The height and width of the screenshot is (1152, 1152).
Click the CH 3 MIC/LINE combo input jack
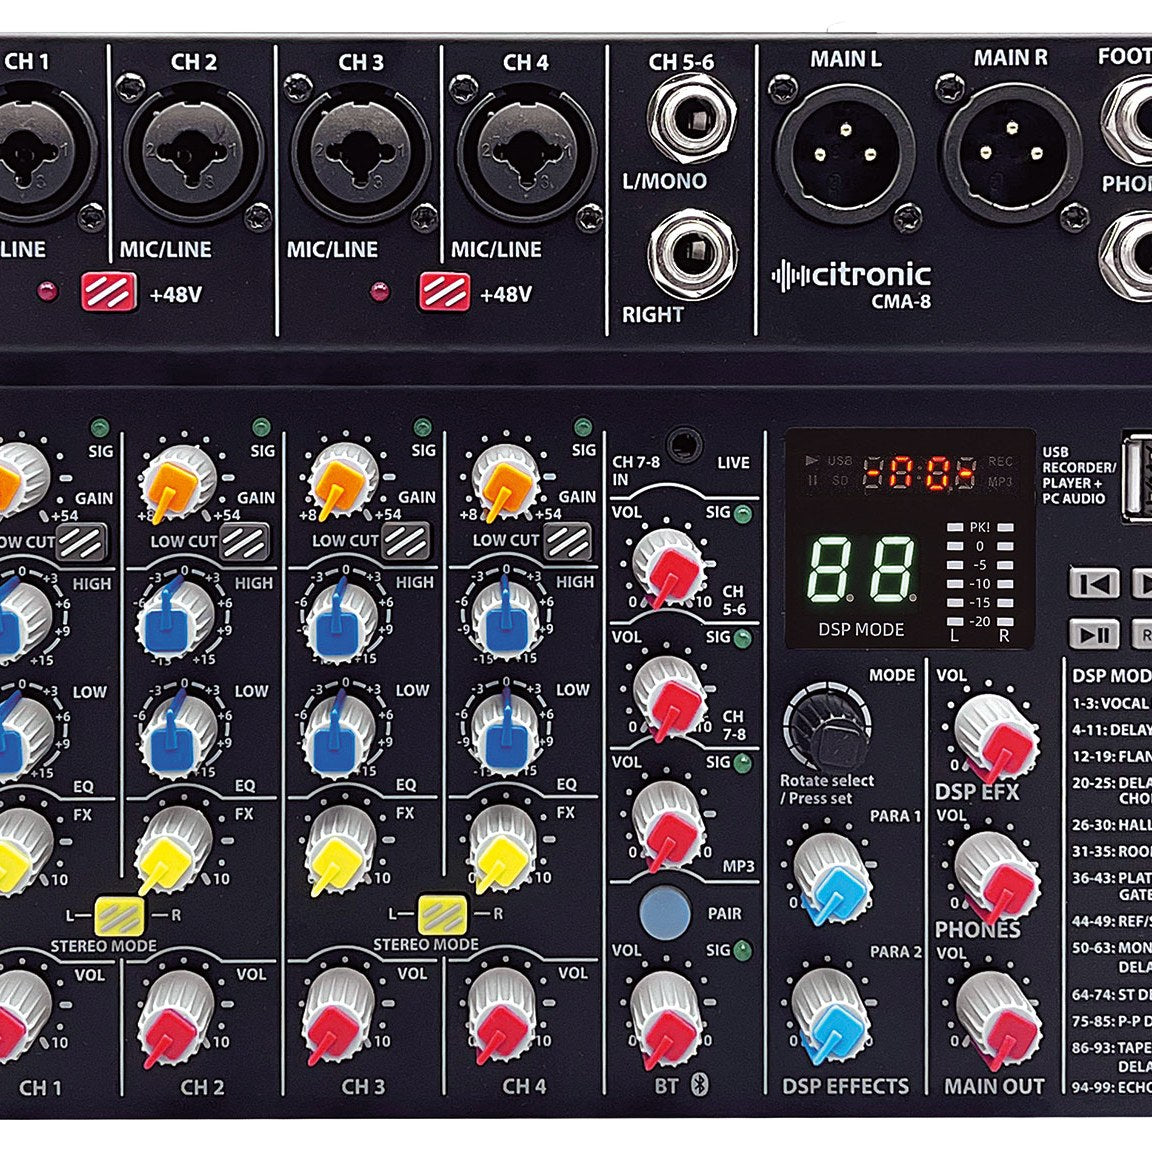pyautogui.click(x=360, y=154)
